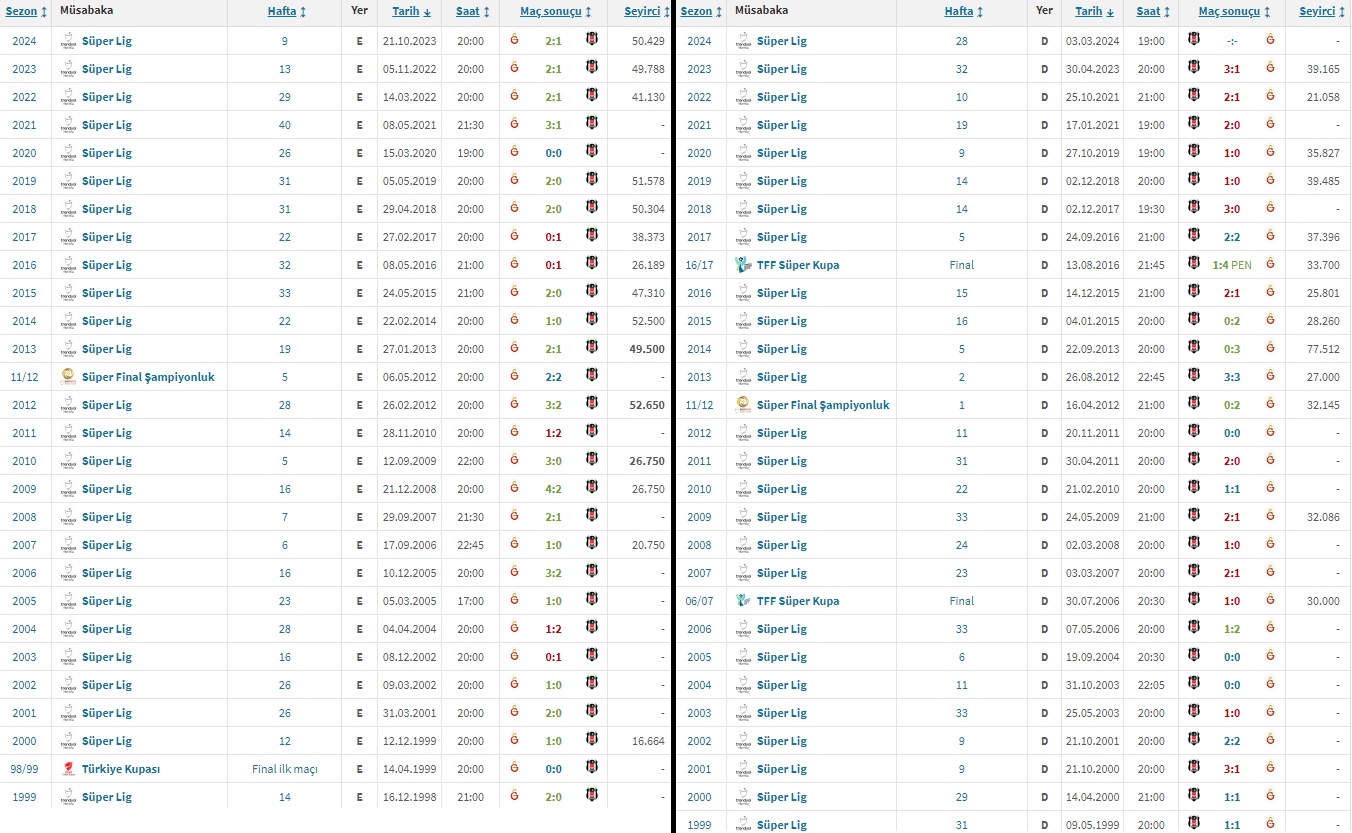Open Süper Final Şampiyonluk link dated 06.05.2012
Viewport: 1352px width, 833px height.
tap(148, 377)
